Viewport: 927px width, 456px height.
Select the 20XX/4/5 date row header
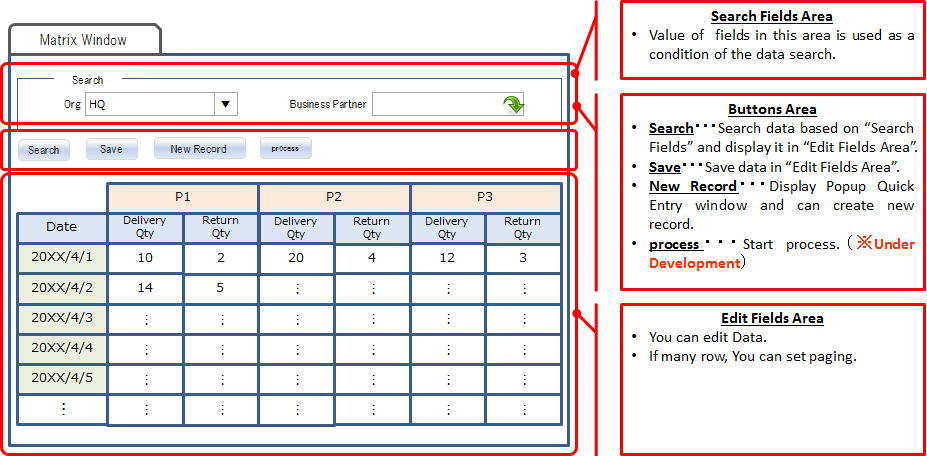tap(61, 379)
